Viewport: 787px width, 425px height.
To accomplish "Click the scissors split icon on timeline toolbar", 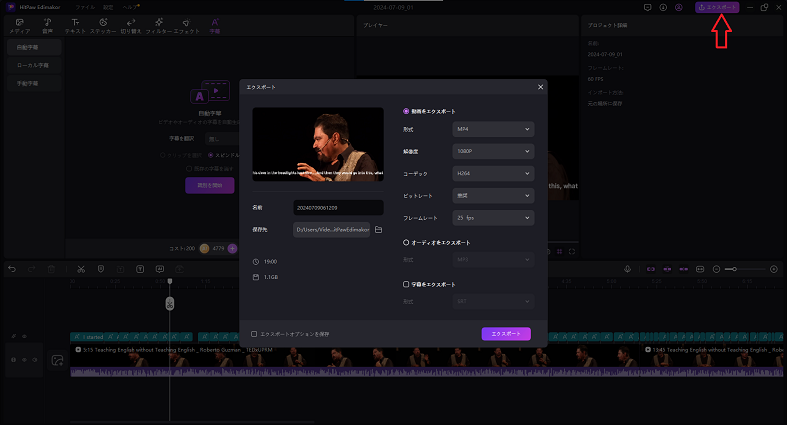I will [x=80, y=268].
